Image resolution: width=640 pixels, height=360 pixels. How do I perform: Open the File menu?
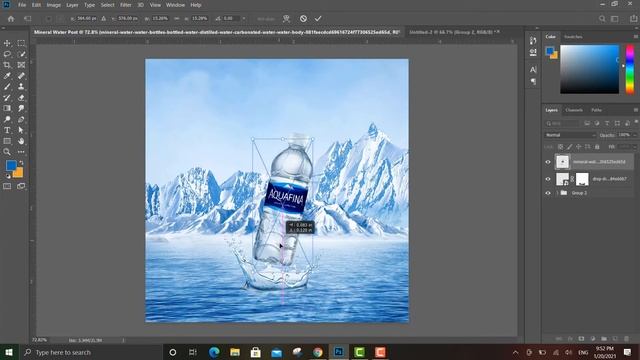22,5
